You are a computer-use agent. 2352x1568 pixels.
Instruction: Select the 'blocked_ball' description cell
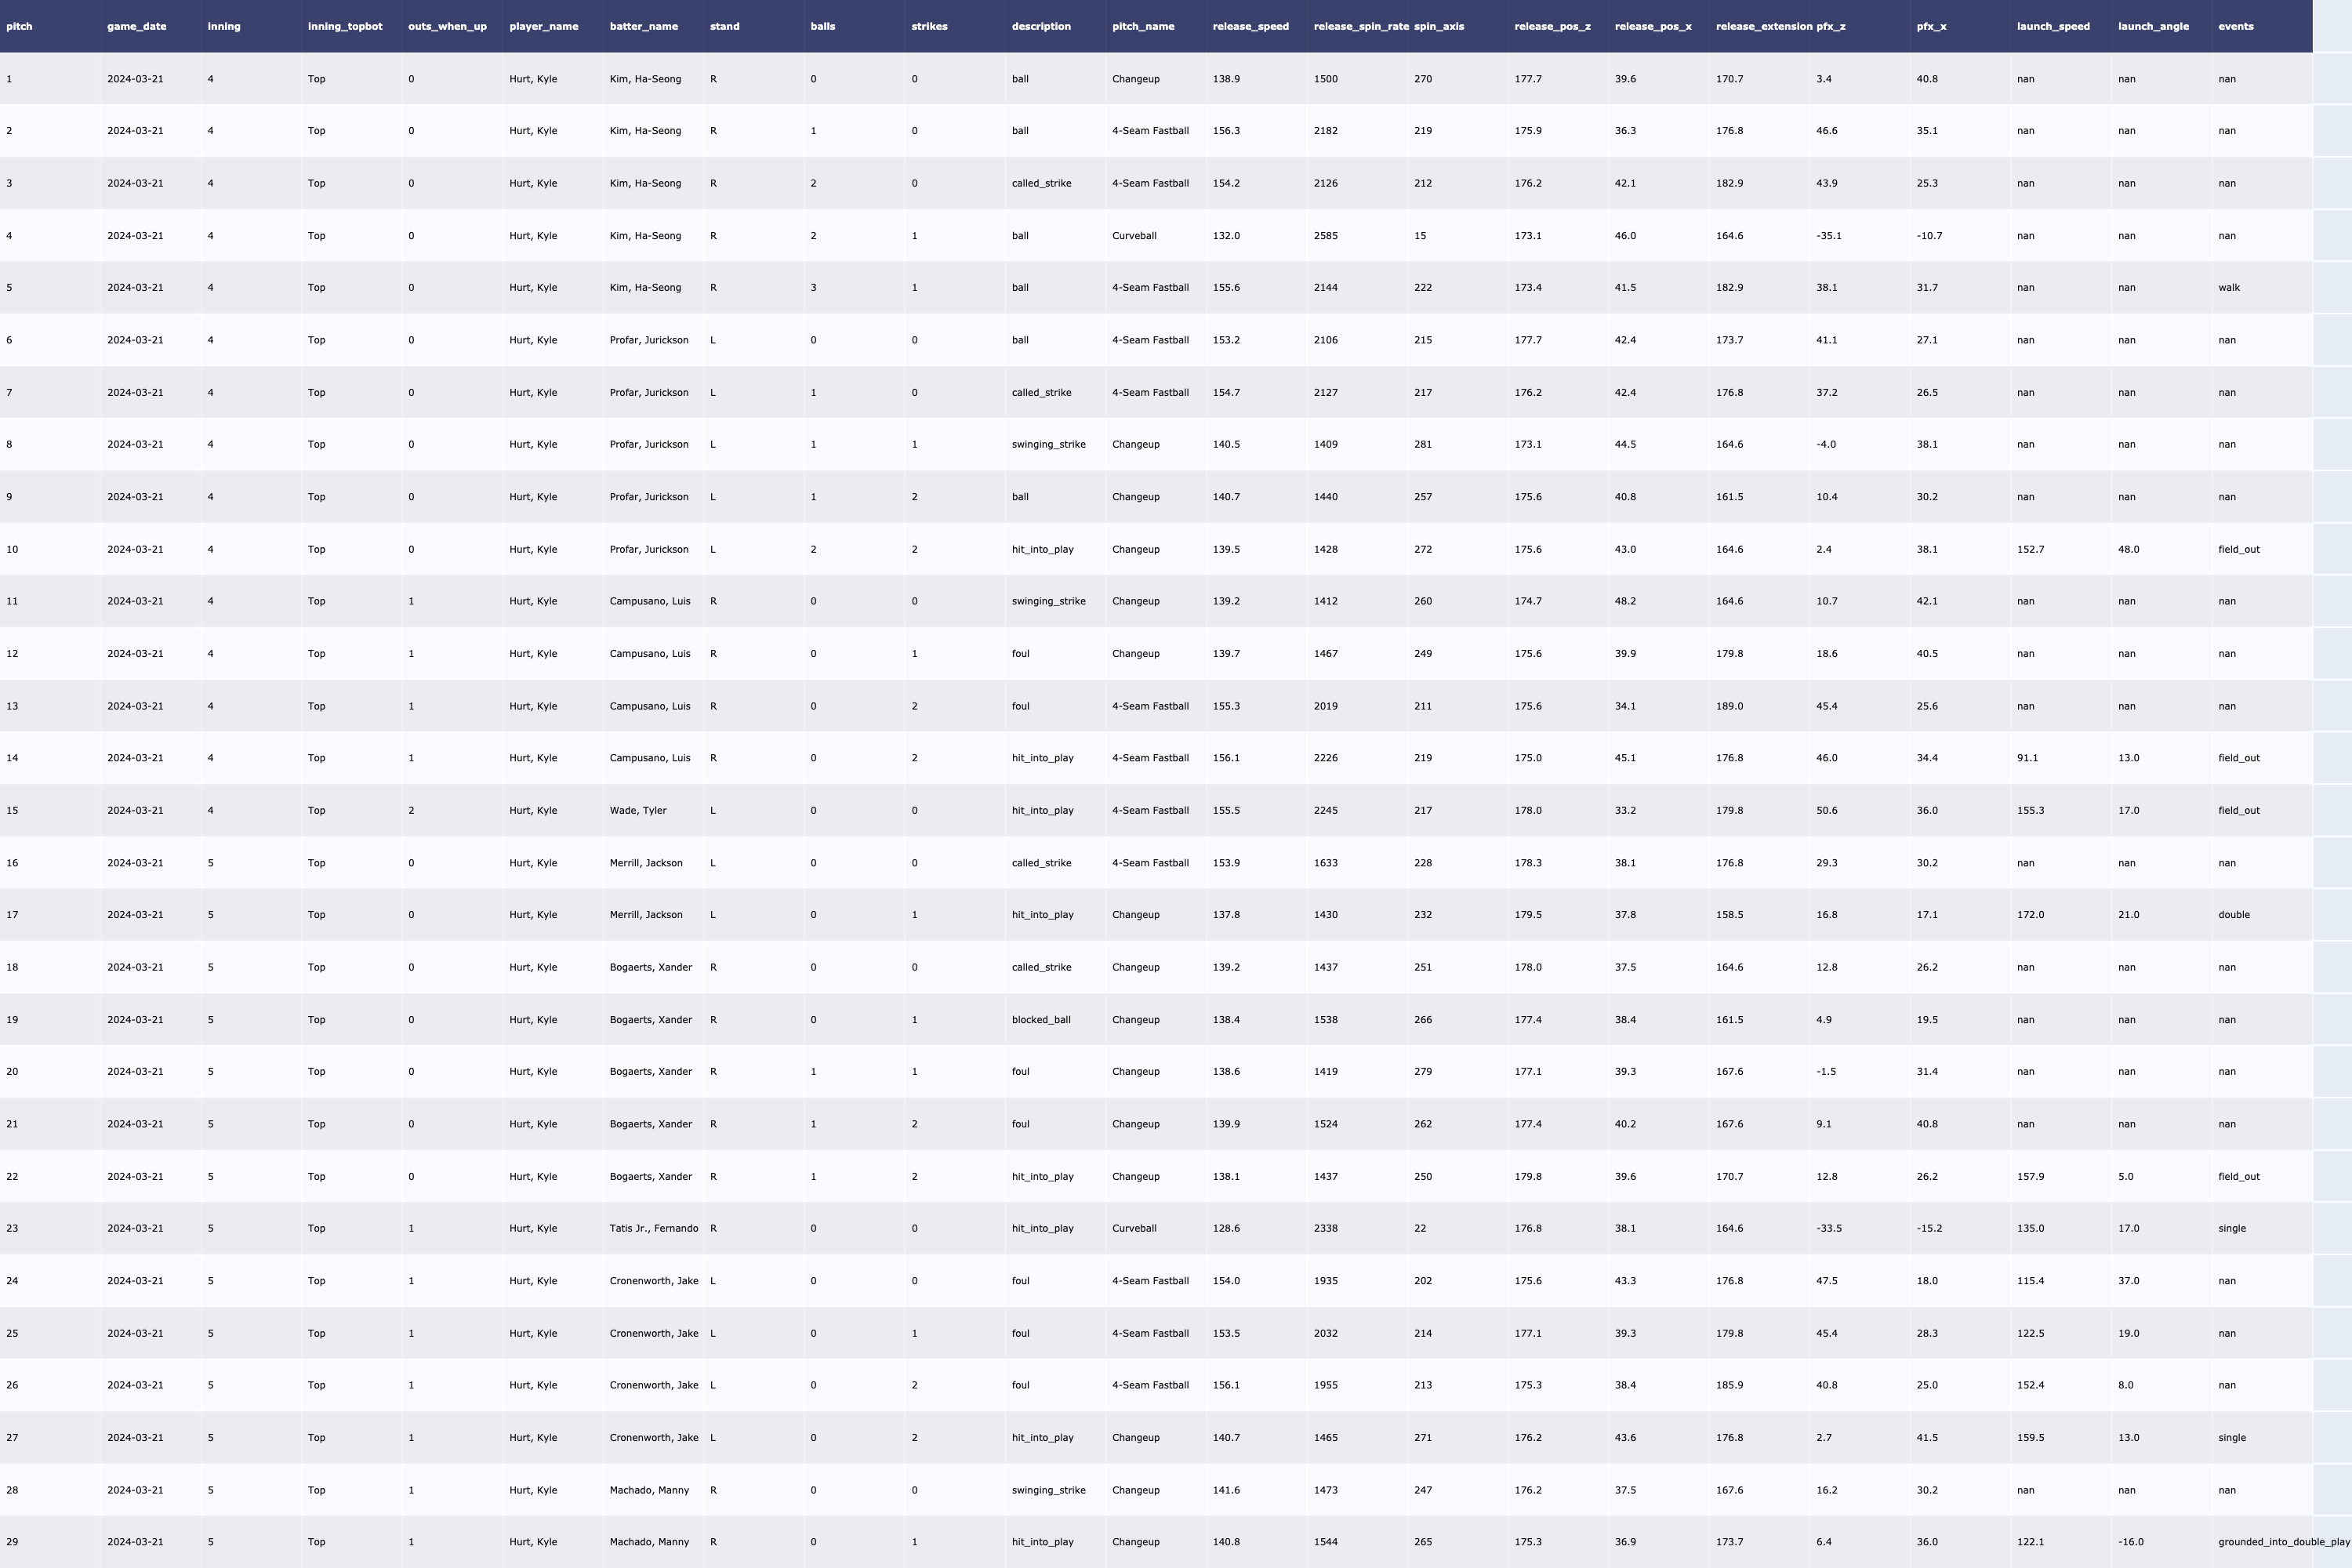[x=1041, y=1020]
